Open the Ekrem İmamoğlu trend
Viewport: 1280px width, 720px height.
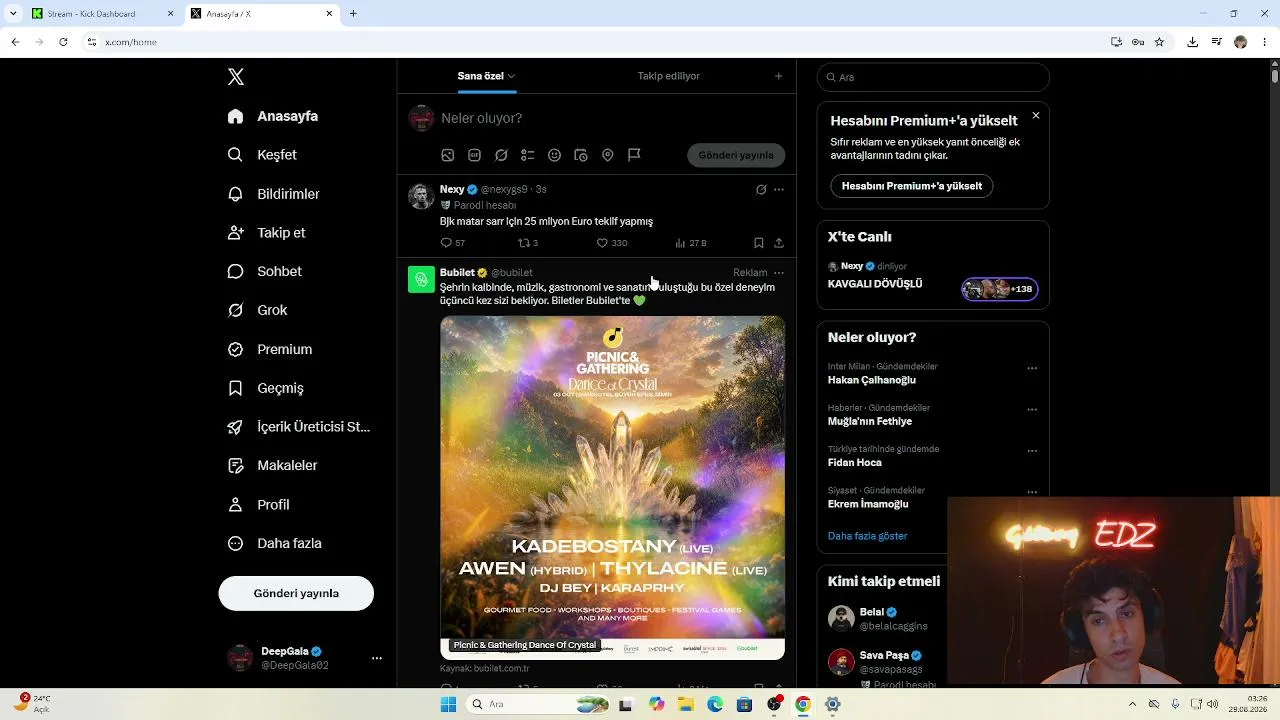[x=868, y=504]
